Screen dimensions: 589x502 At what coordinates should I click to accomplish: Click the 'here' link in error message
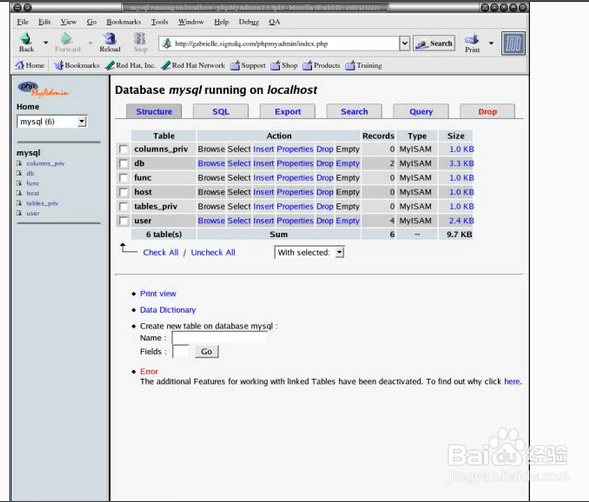512,381
